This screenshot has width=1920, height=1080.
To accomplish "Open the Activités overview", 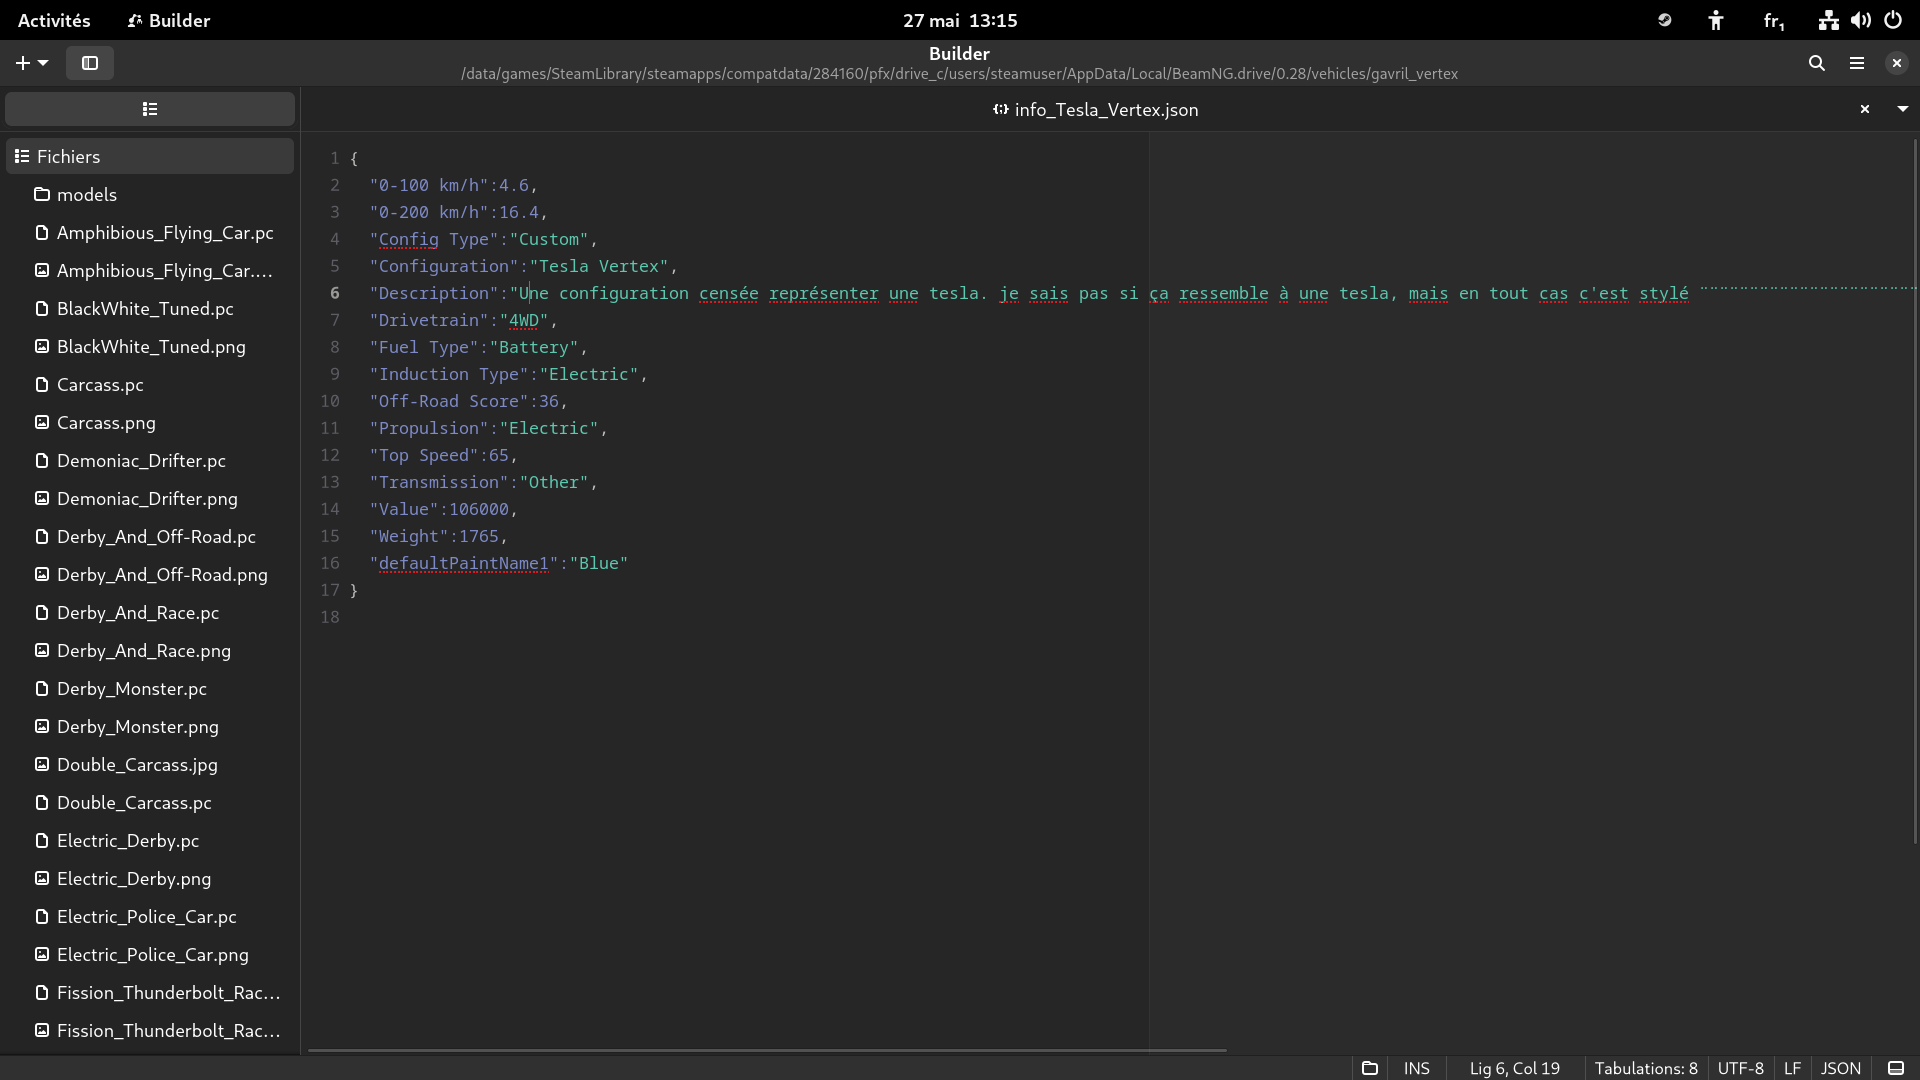I will click(x=54, y=20).
